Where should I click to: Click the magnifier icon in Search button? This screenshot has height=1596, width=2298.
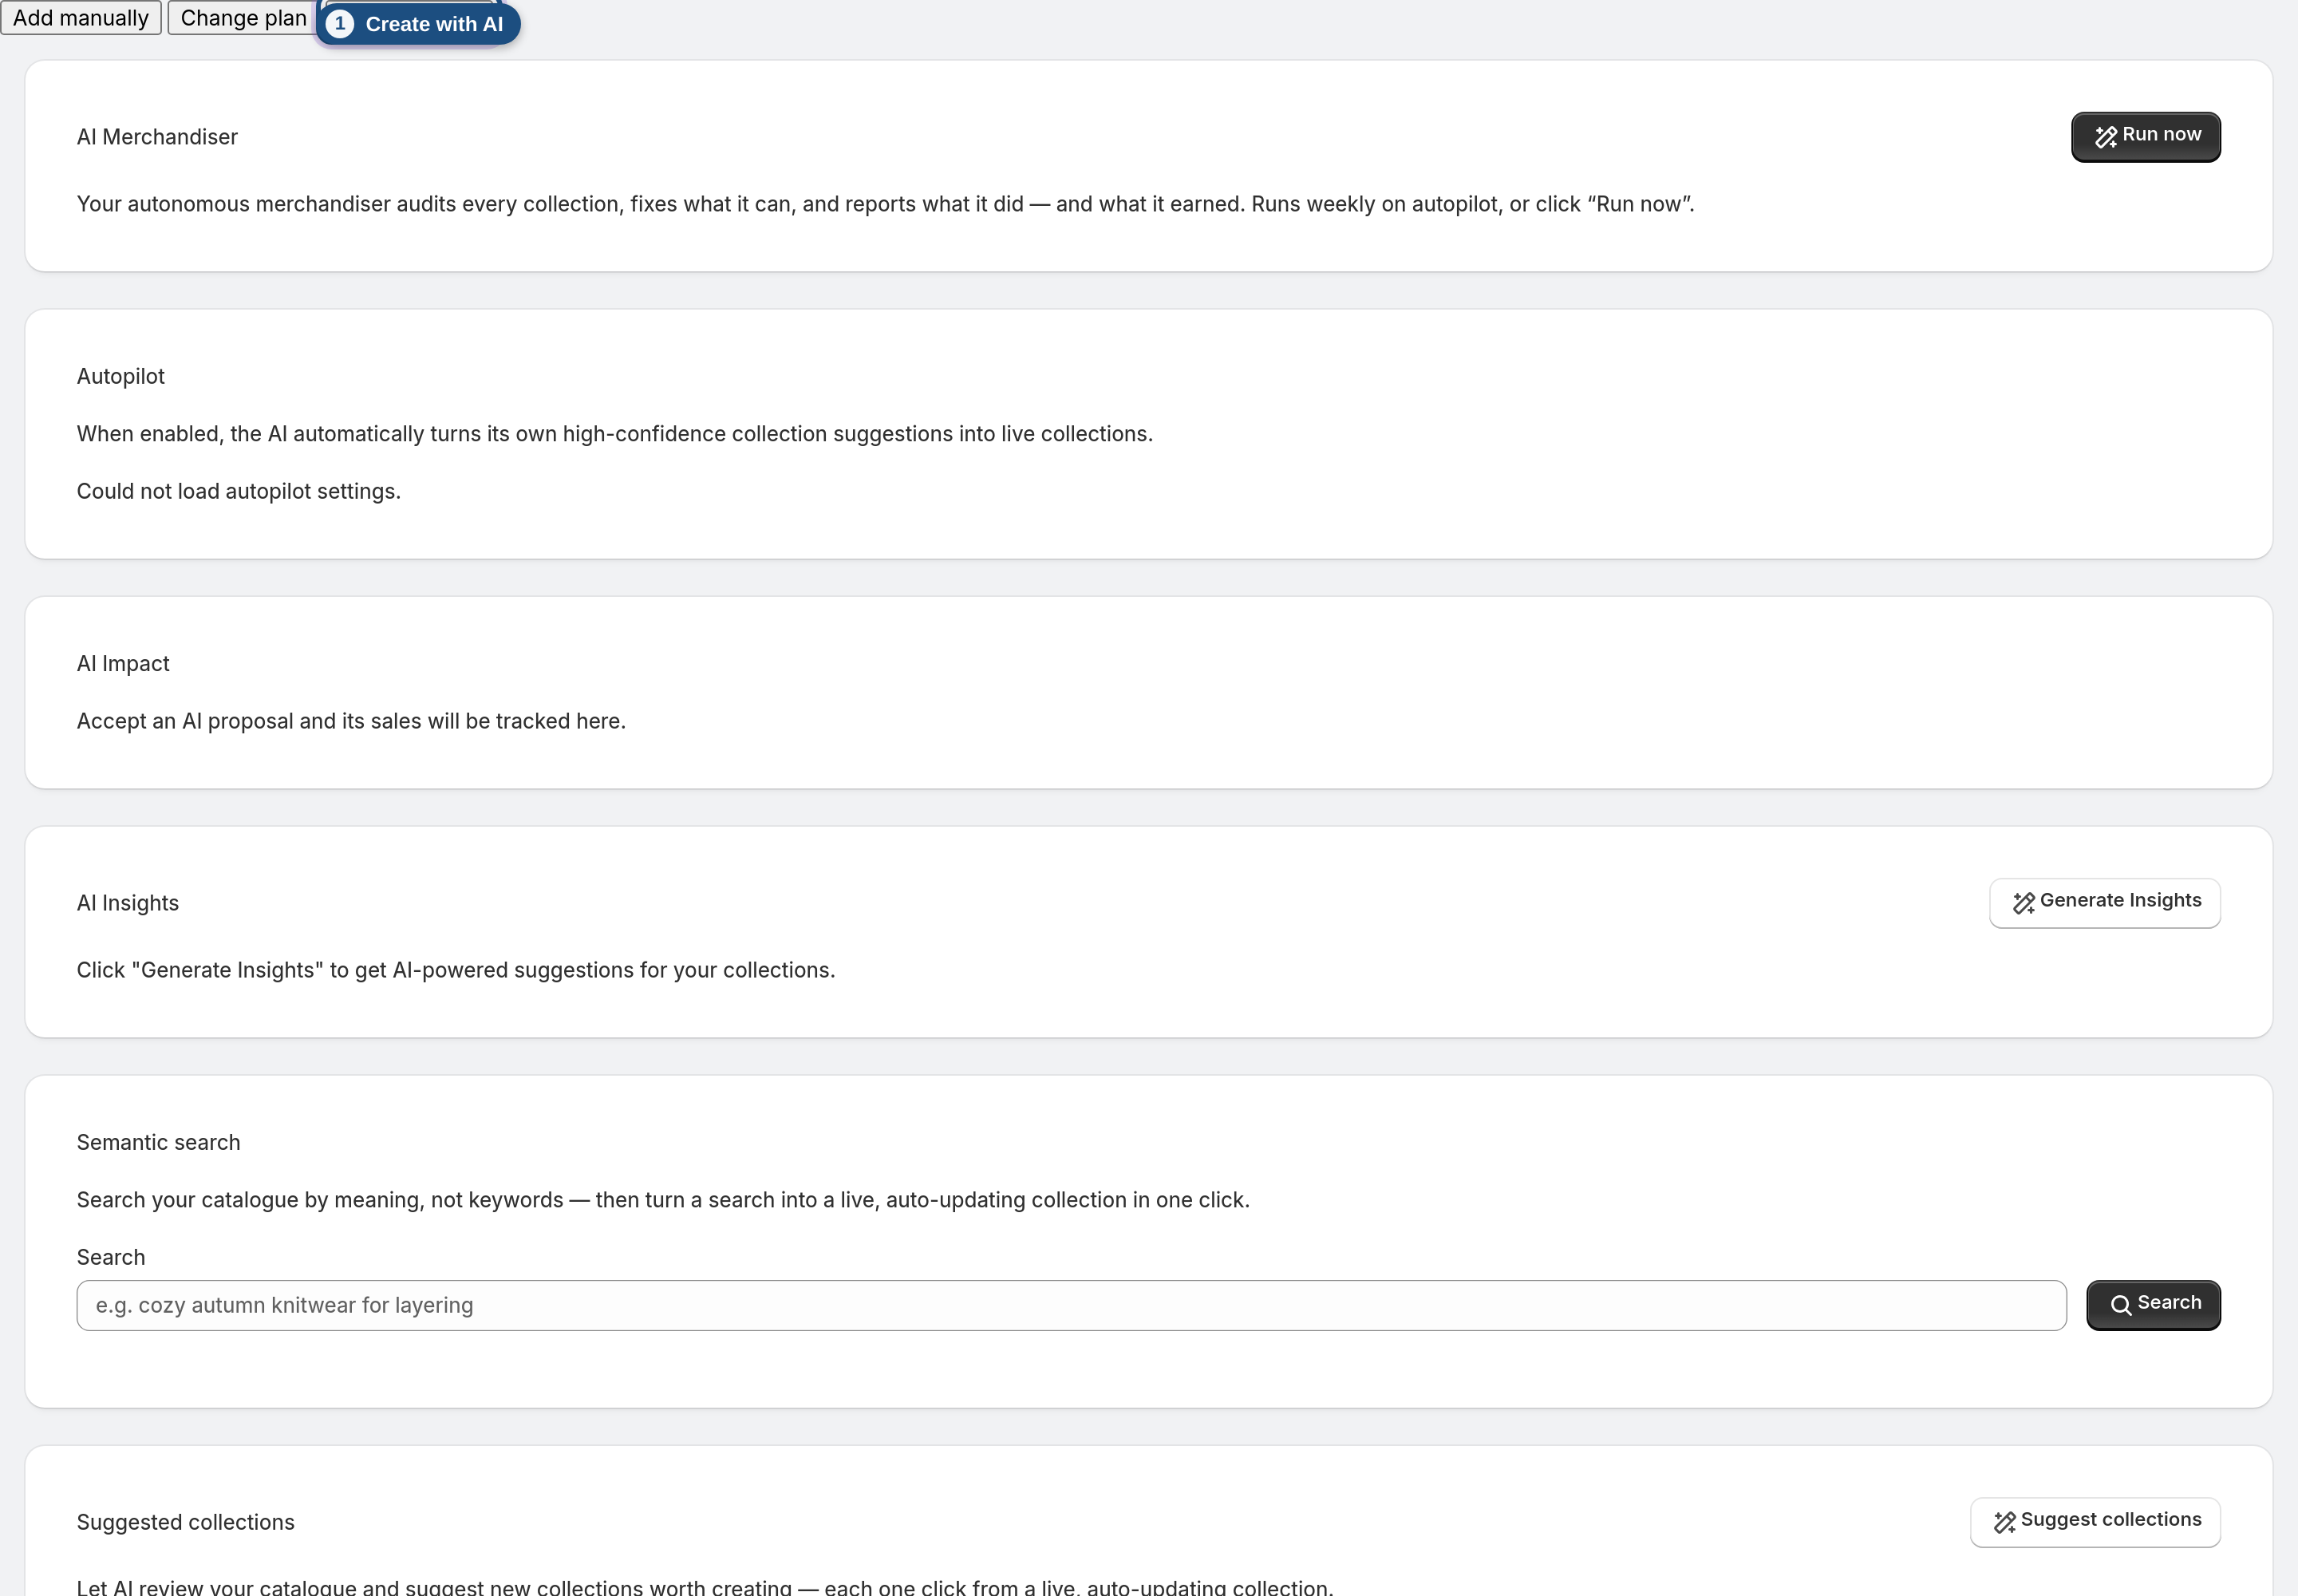pos(2120,1305)
